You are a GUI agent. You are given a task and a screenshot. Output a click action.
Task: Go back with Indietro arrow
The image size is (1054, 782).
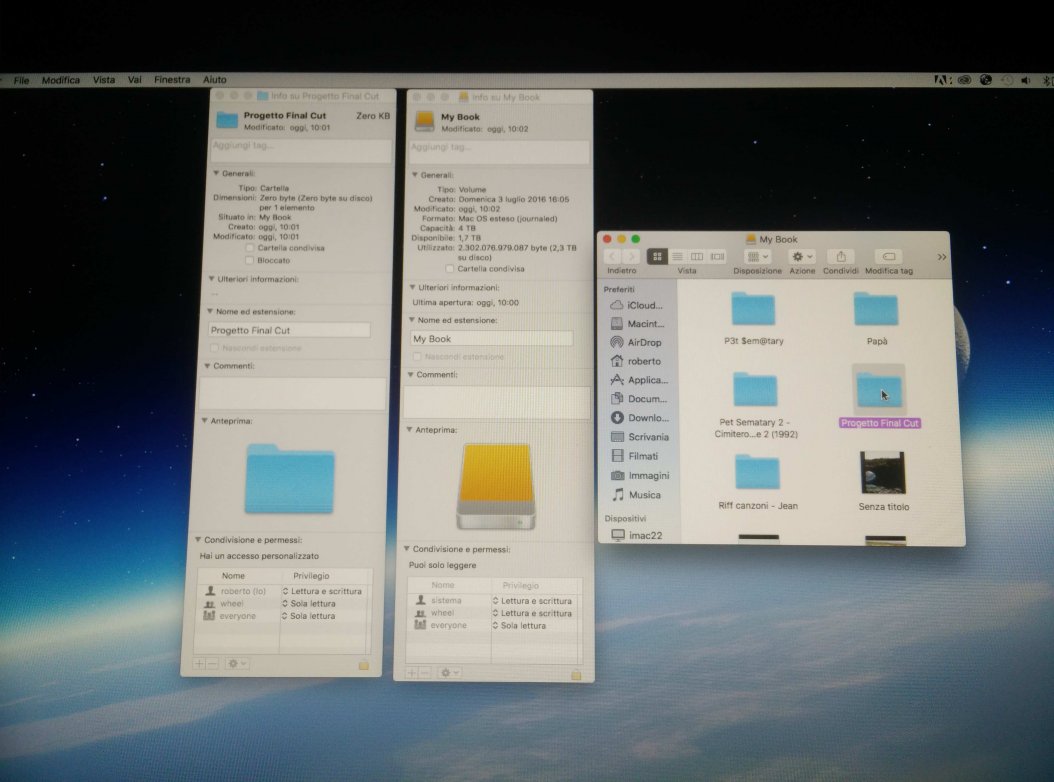click(x=612, y=257)
